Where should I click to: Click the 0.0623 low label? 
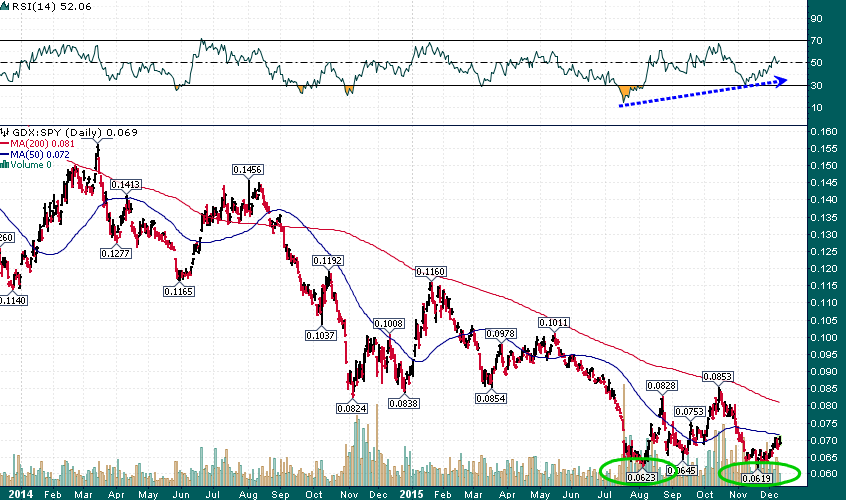pyautogui.click(x=642, y=477)
